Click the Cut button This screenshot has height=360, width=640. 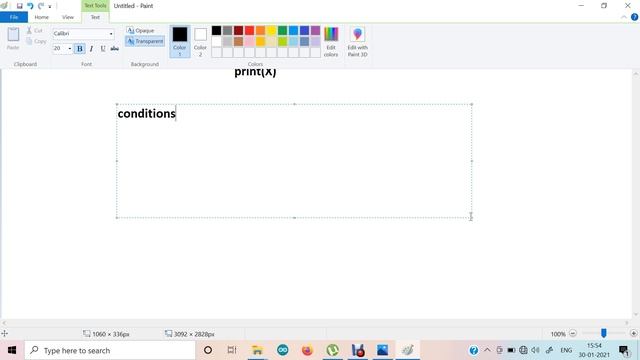(35, 31)
